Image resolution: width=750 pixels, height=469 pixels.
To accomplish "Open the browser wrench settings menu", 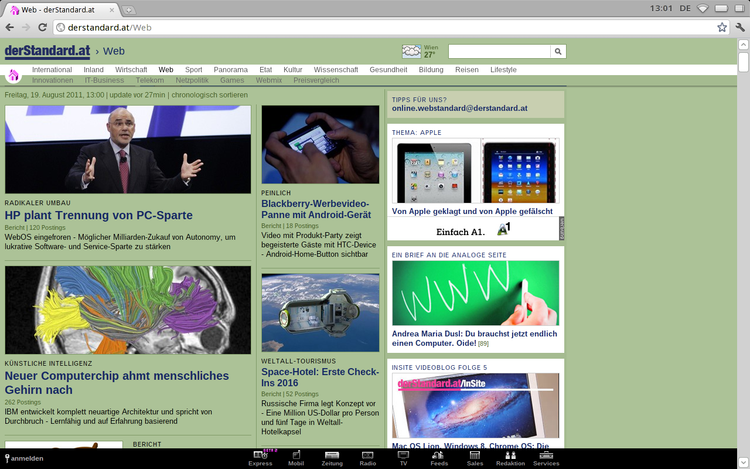I will (x=740, y=27).
